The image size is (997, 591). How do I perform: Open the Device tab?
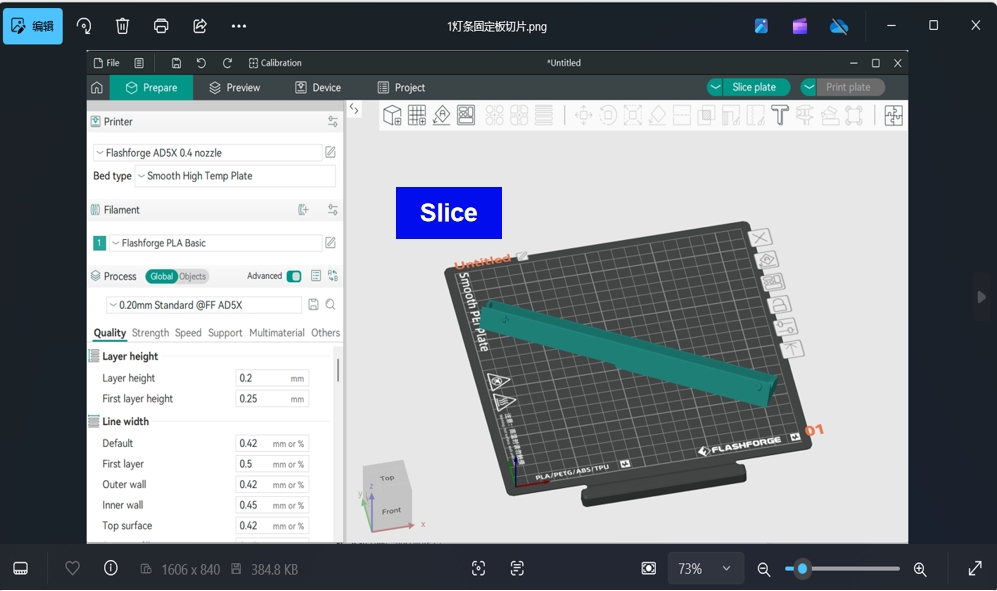(318, 88)
